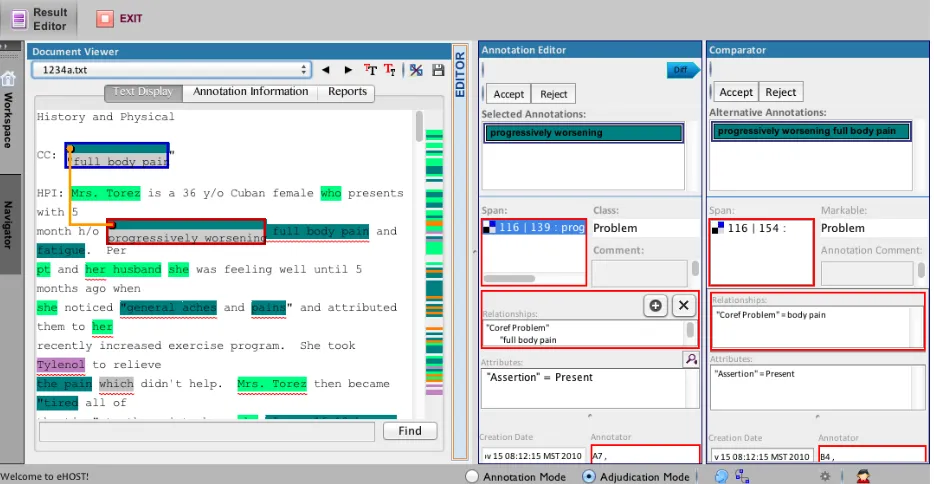934x484 pixels.
Task: Open attribute editor magnifier icon
Action: (x=691, y=359)
